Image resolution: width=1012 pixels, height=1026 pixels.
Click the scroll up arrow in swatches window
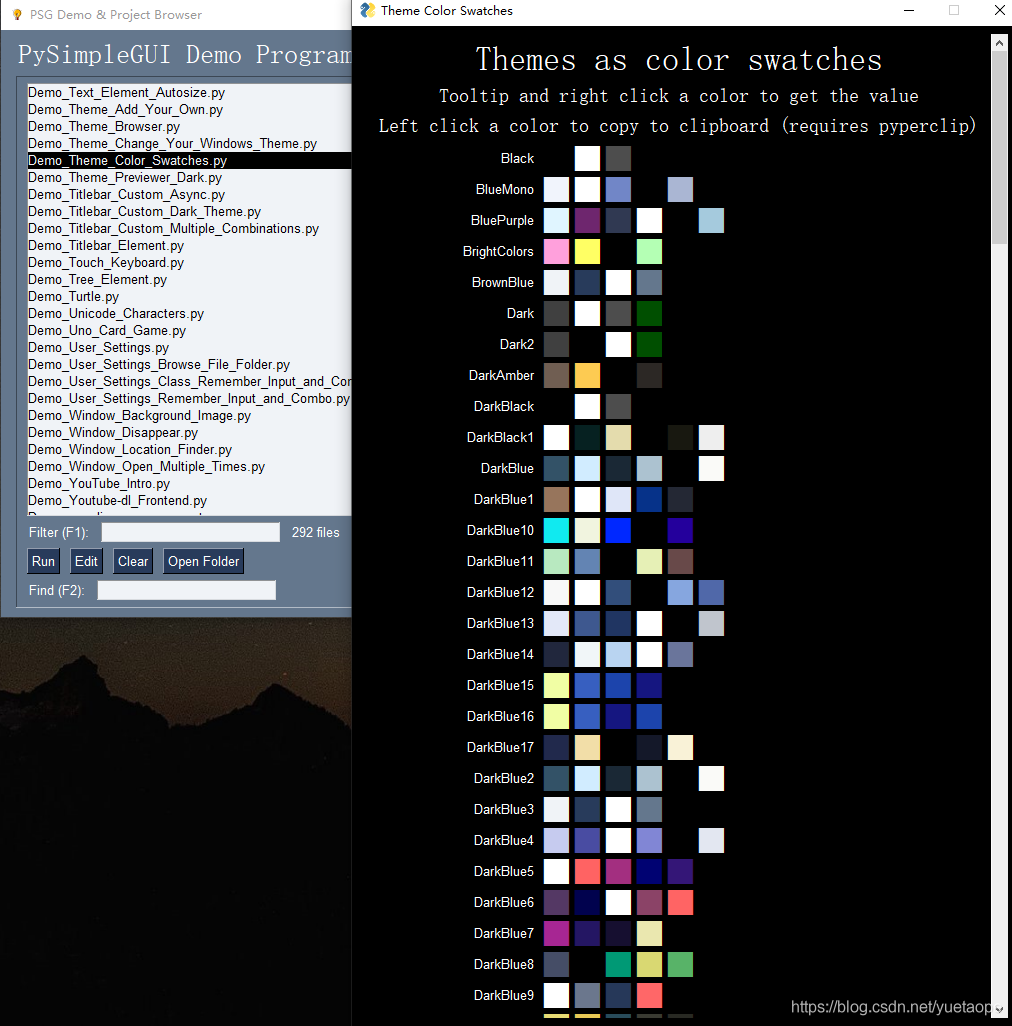click(x=999, y=43)
